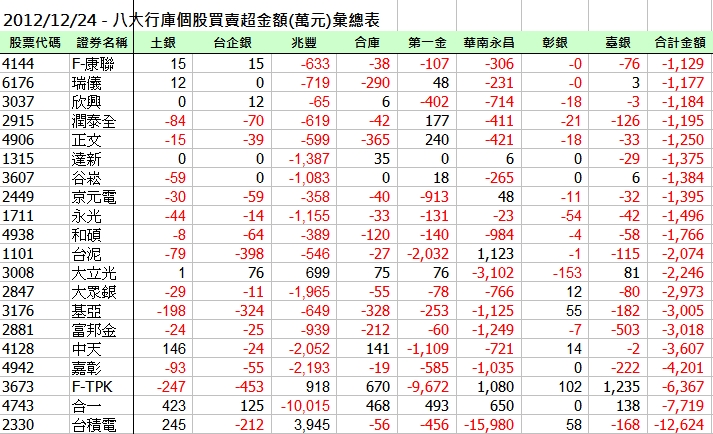The image size is (713, 434).
Task: Click the 臺銀 column header
Action: 618,43
